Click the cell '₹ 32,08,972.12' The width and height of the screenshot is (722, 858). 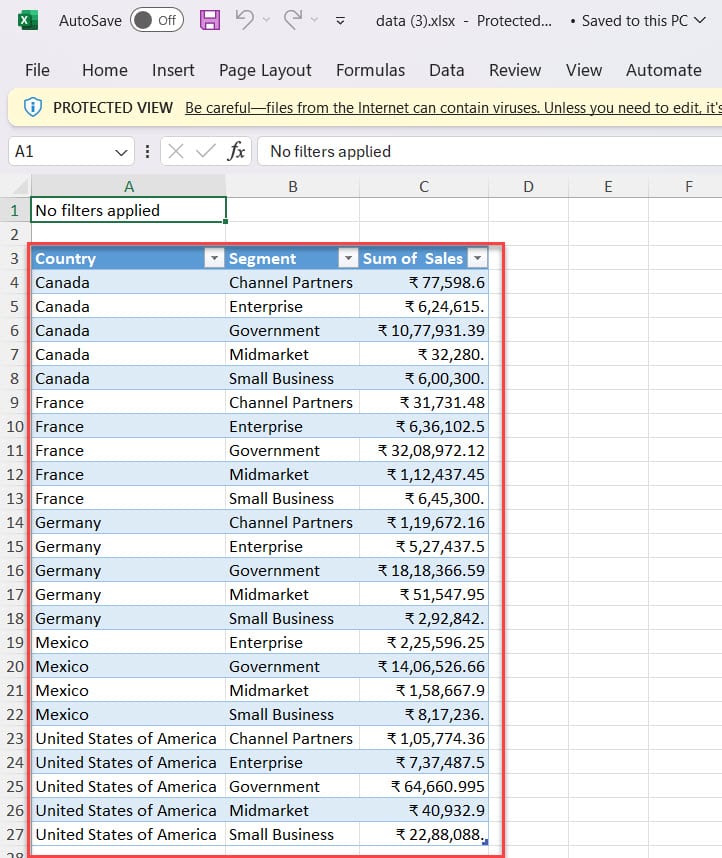tap(424, 451)
